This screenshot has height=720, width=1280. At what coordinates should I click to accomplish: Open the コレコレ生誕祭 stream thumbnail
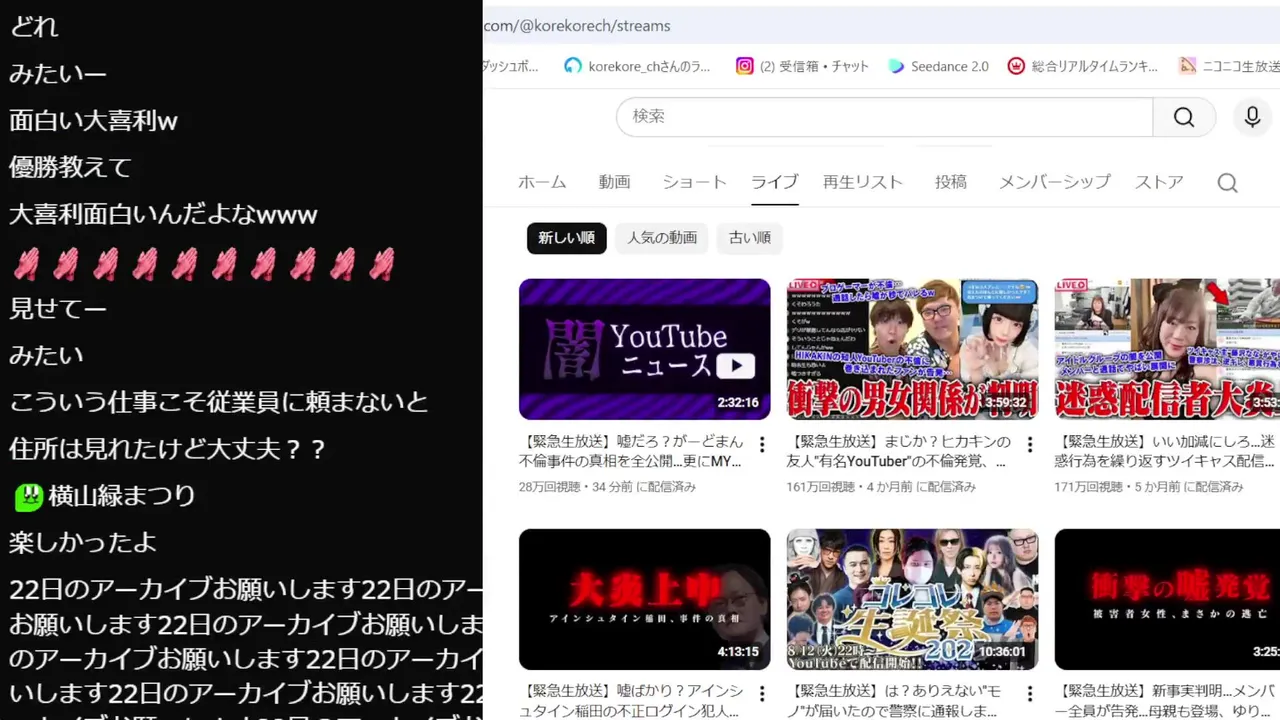[x=913, y=599]
